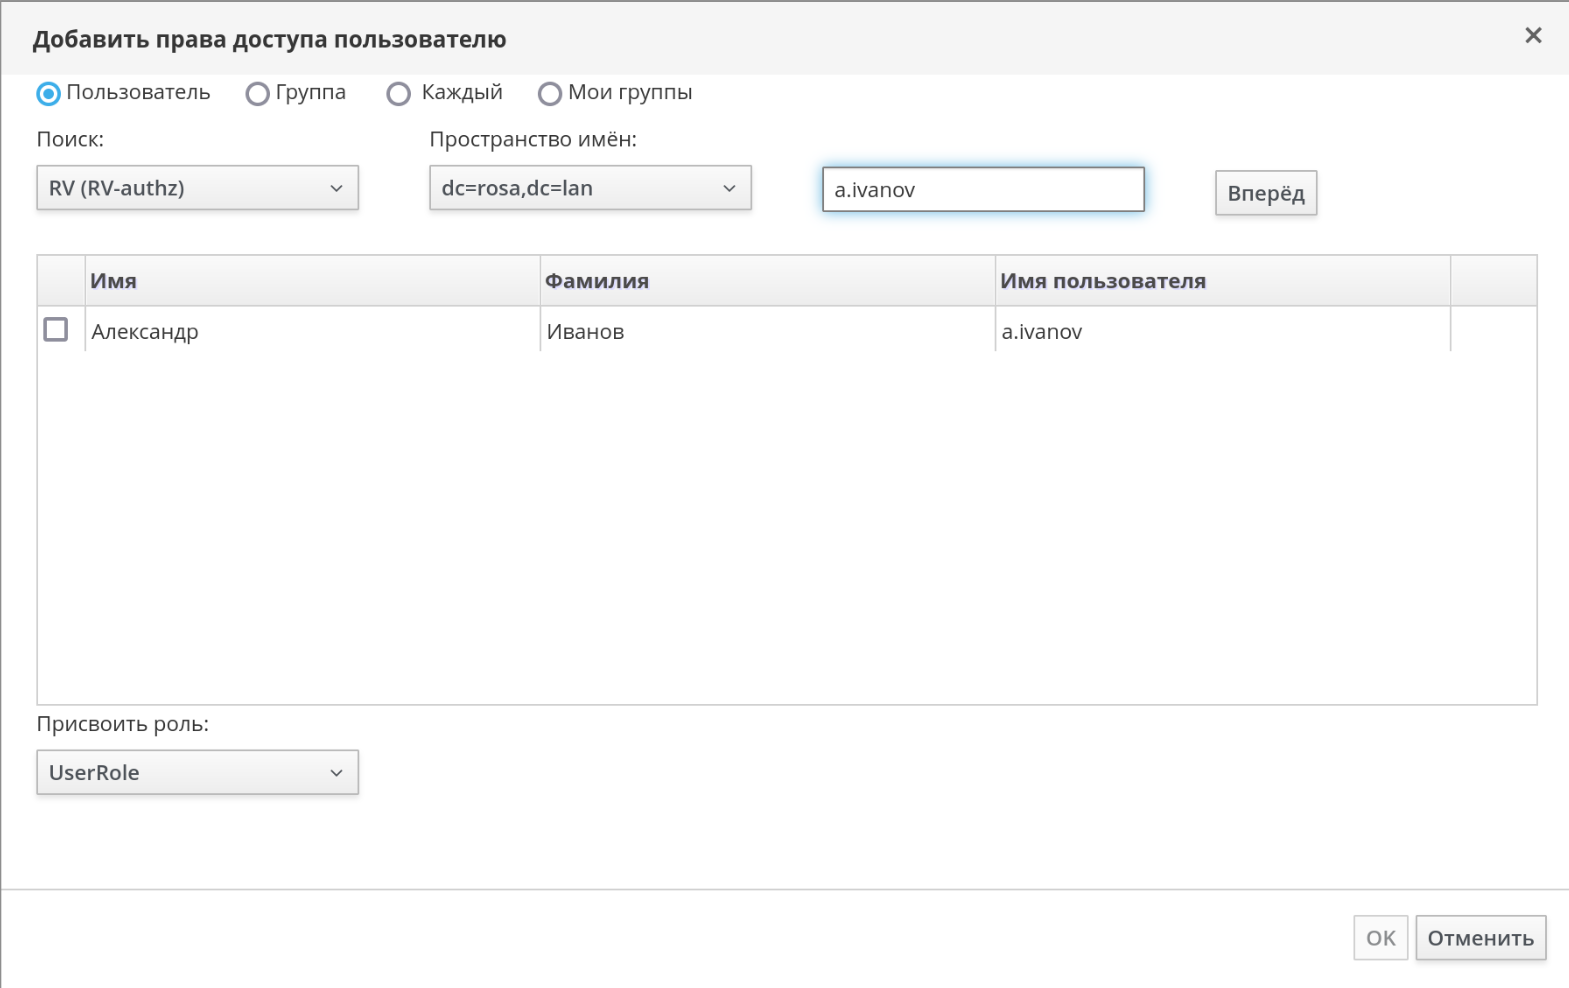Screen dimensions: 1569x988
Task: Switch to the Каждый radio option
Action: point(398,94)
